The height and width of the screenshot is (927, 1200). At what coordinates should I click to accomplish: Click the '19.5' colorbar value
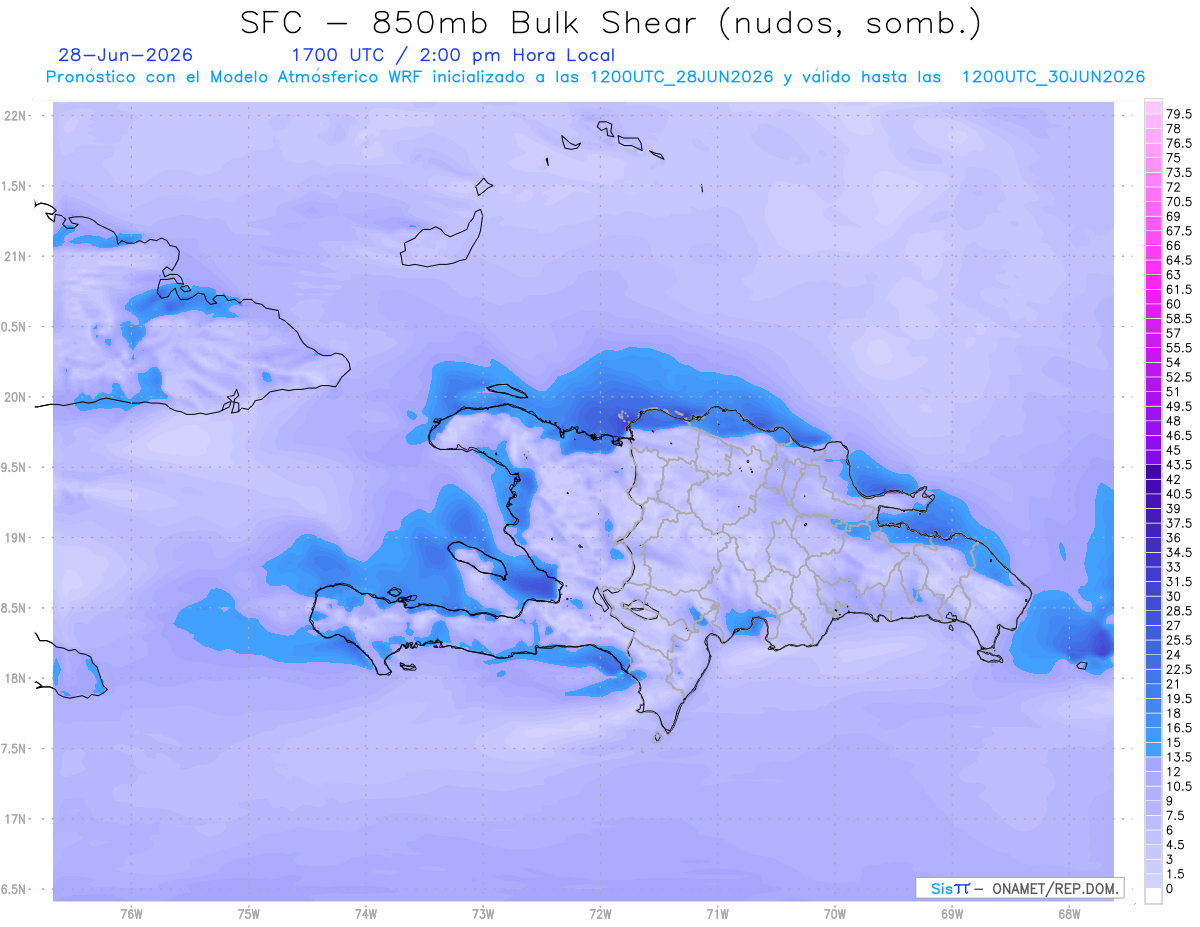pyautogui.click(x=1180, y=698)
